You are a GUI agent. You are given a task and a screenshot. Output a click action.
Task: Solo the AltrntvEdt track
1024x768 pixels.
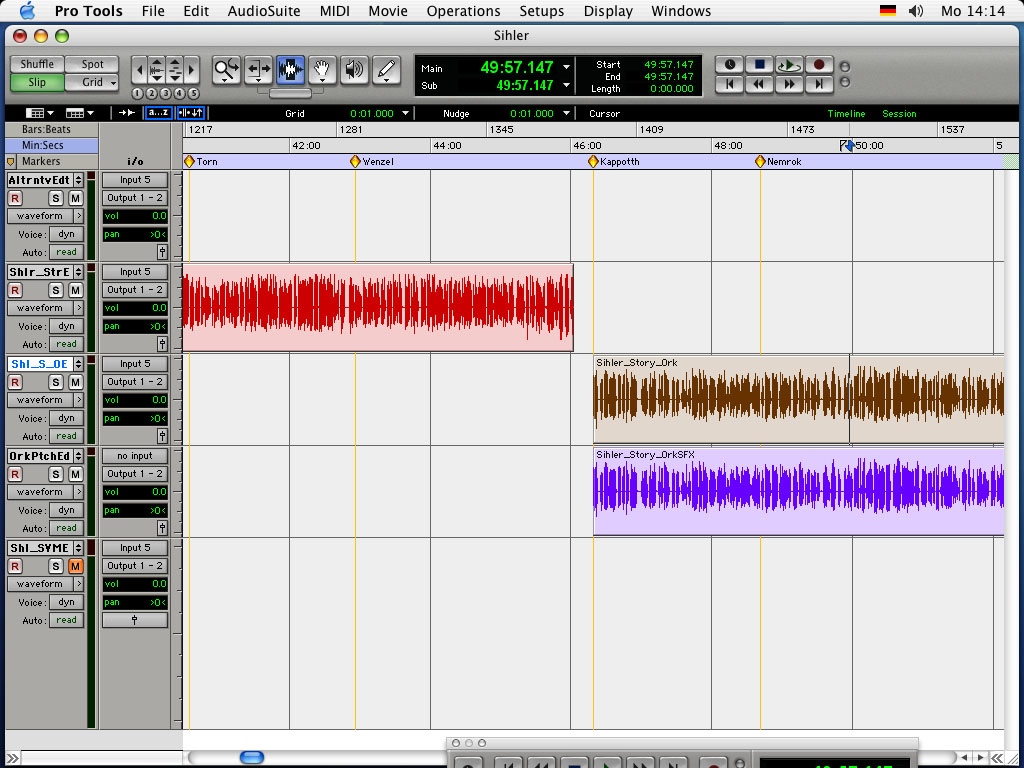(56, 198)
